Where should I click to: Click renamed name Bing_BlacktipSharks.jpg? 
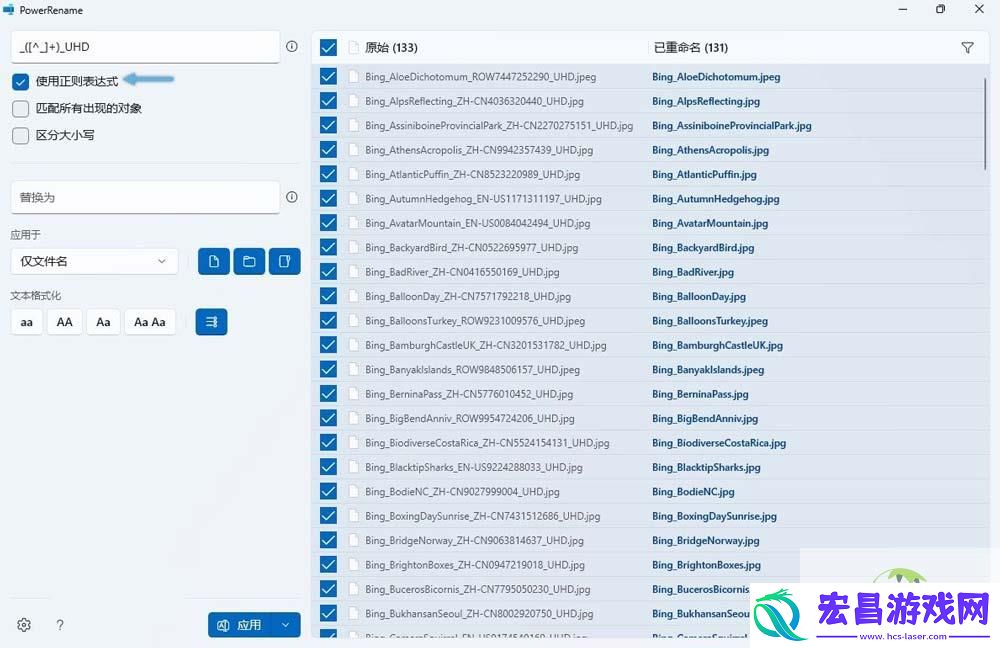point(706,467)
